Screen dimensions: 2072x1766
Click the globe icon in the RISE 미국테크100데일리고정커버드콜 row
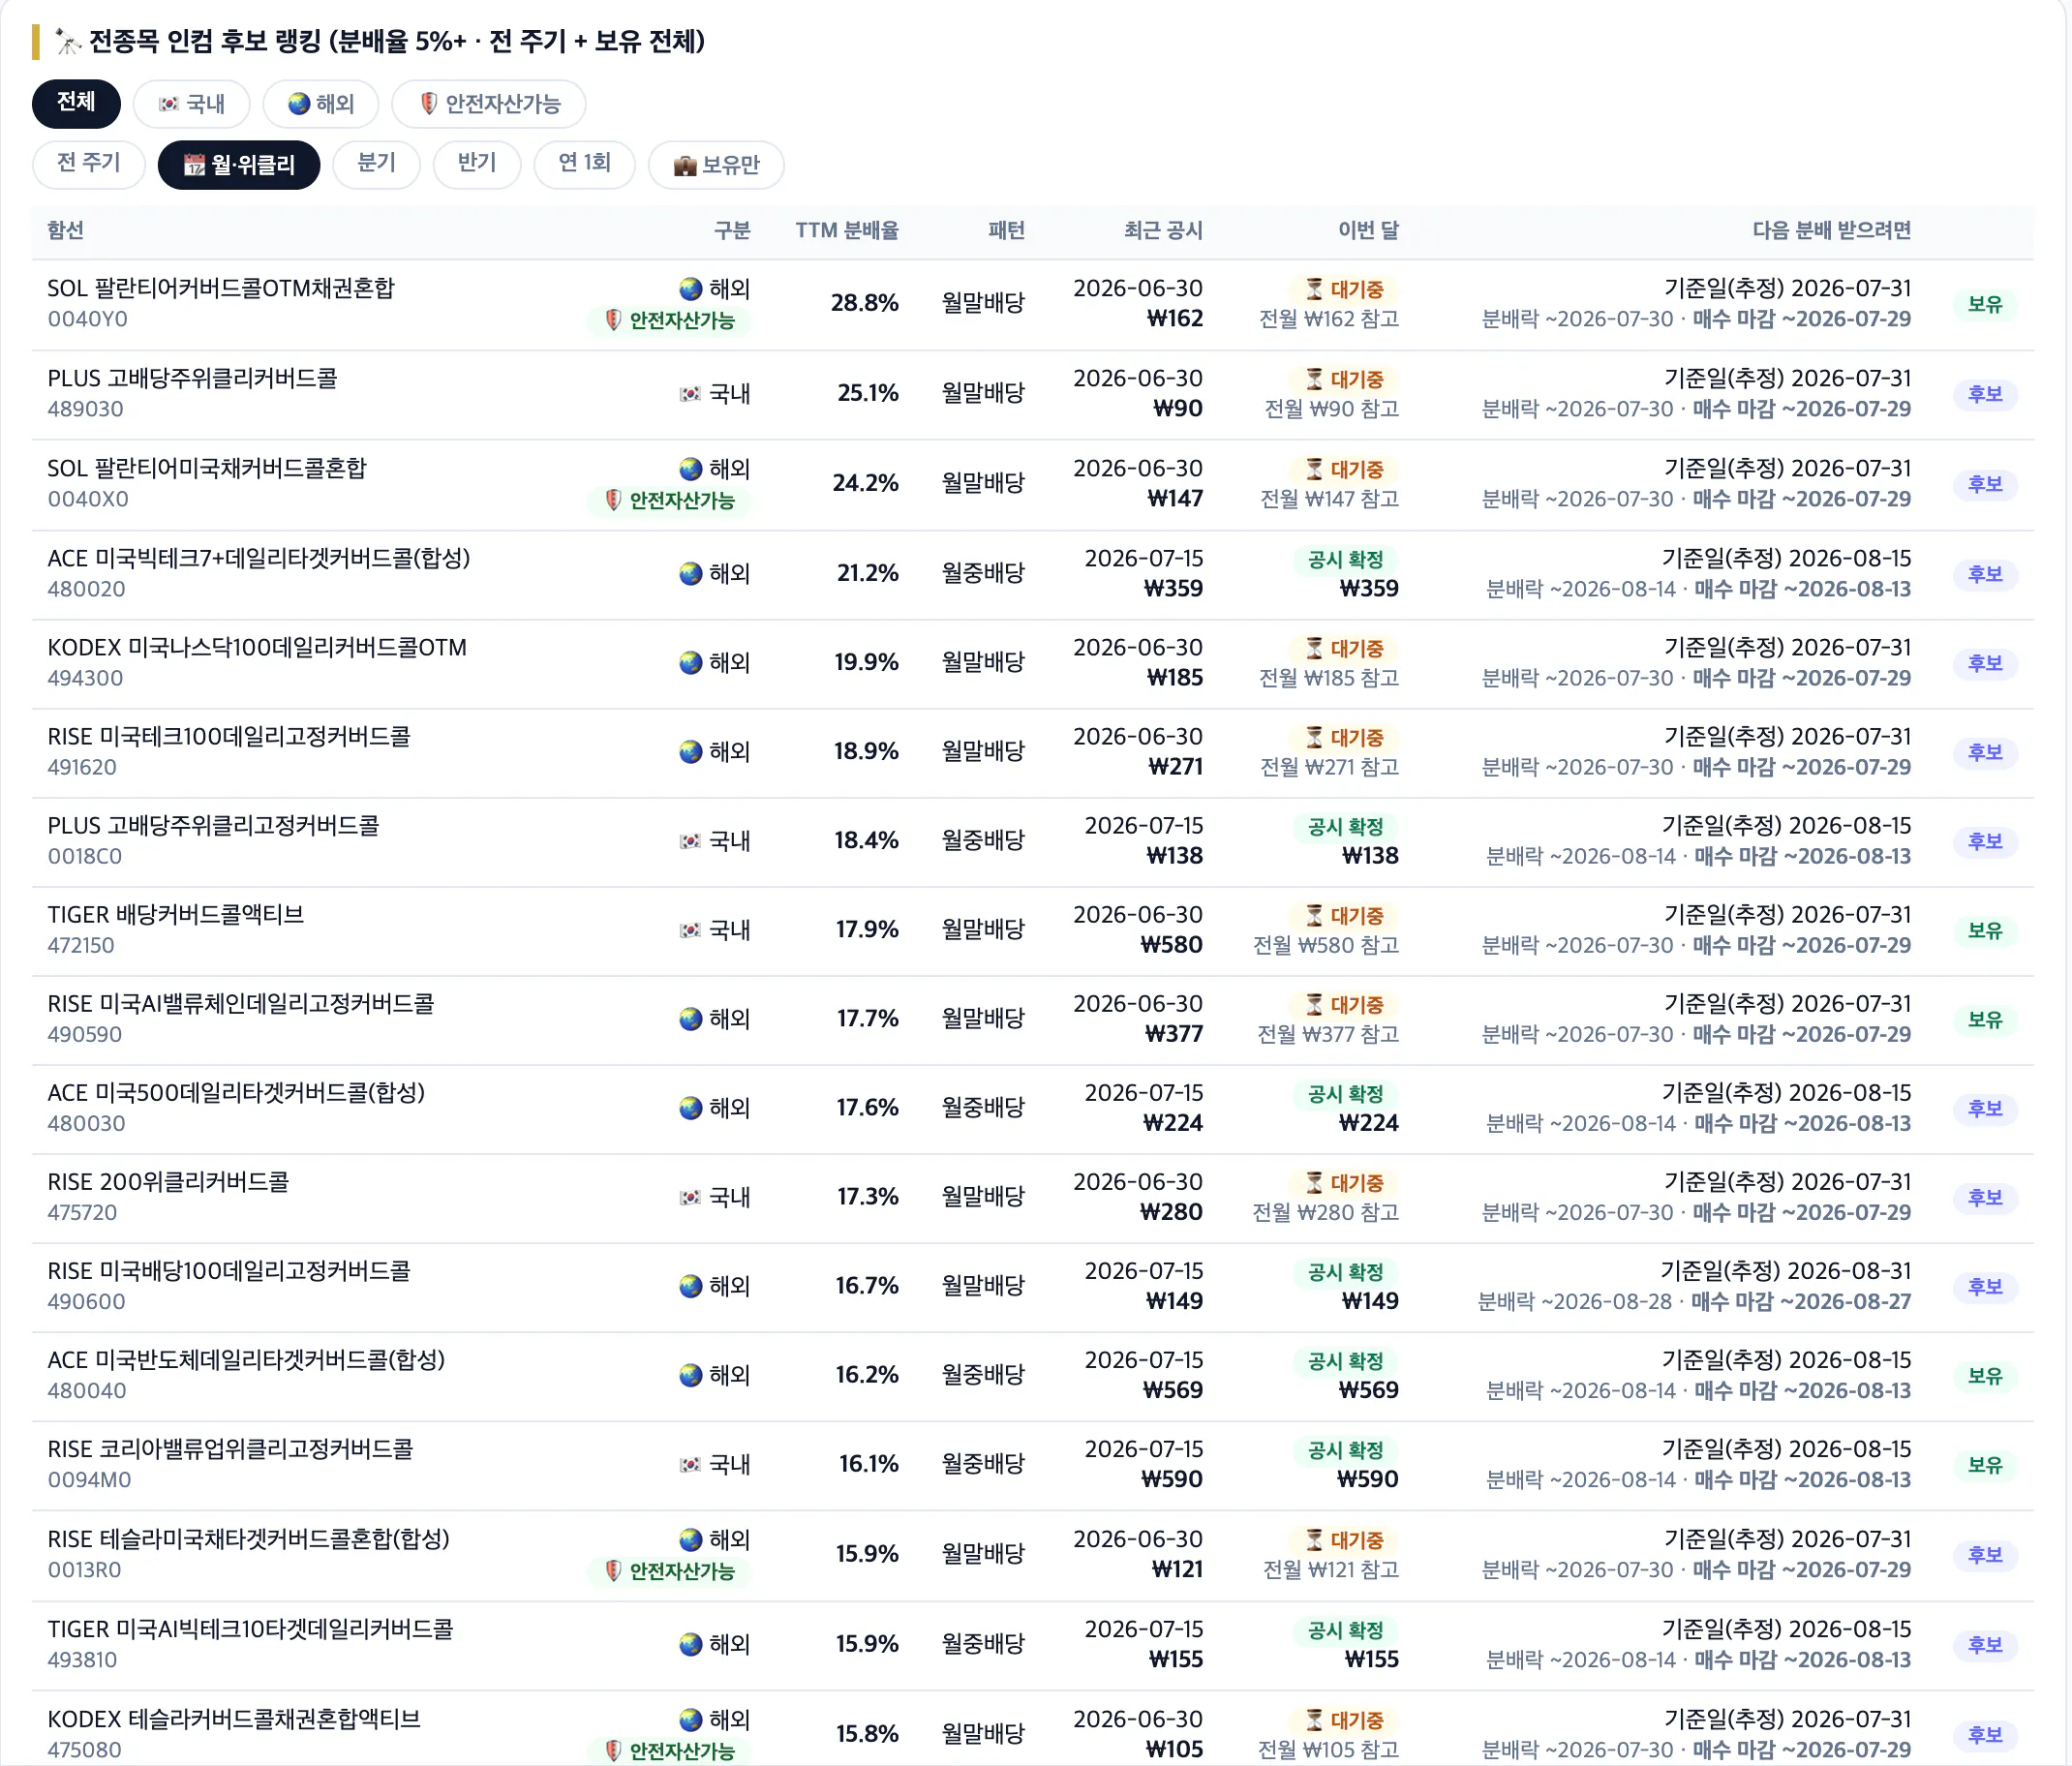690,752
